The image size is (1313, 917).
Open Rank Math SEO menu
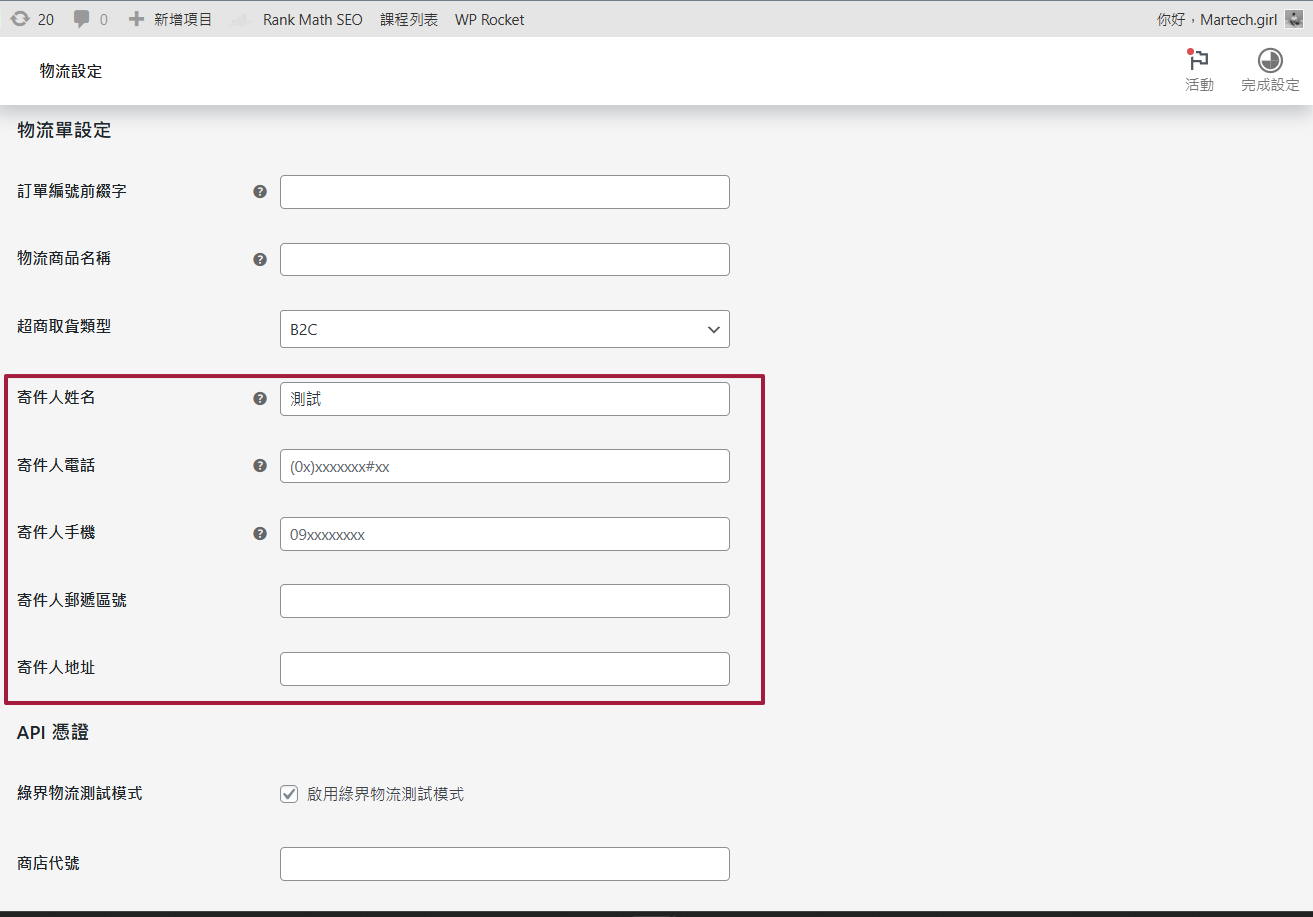312,19
